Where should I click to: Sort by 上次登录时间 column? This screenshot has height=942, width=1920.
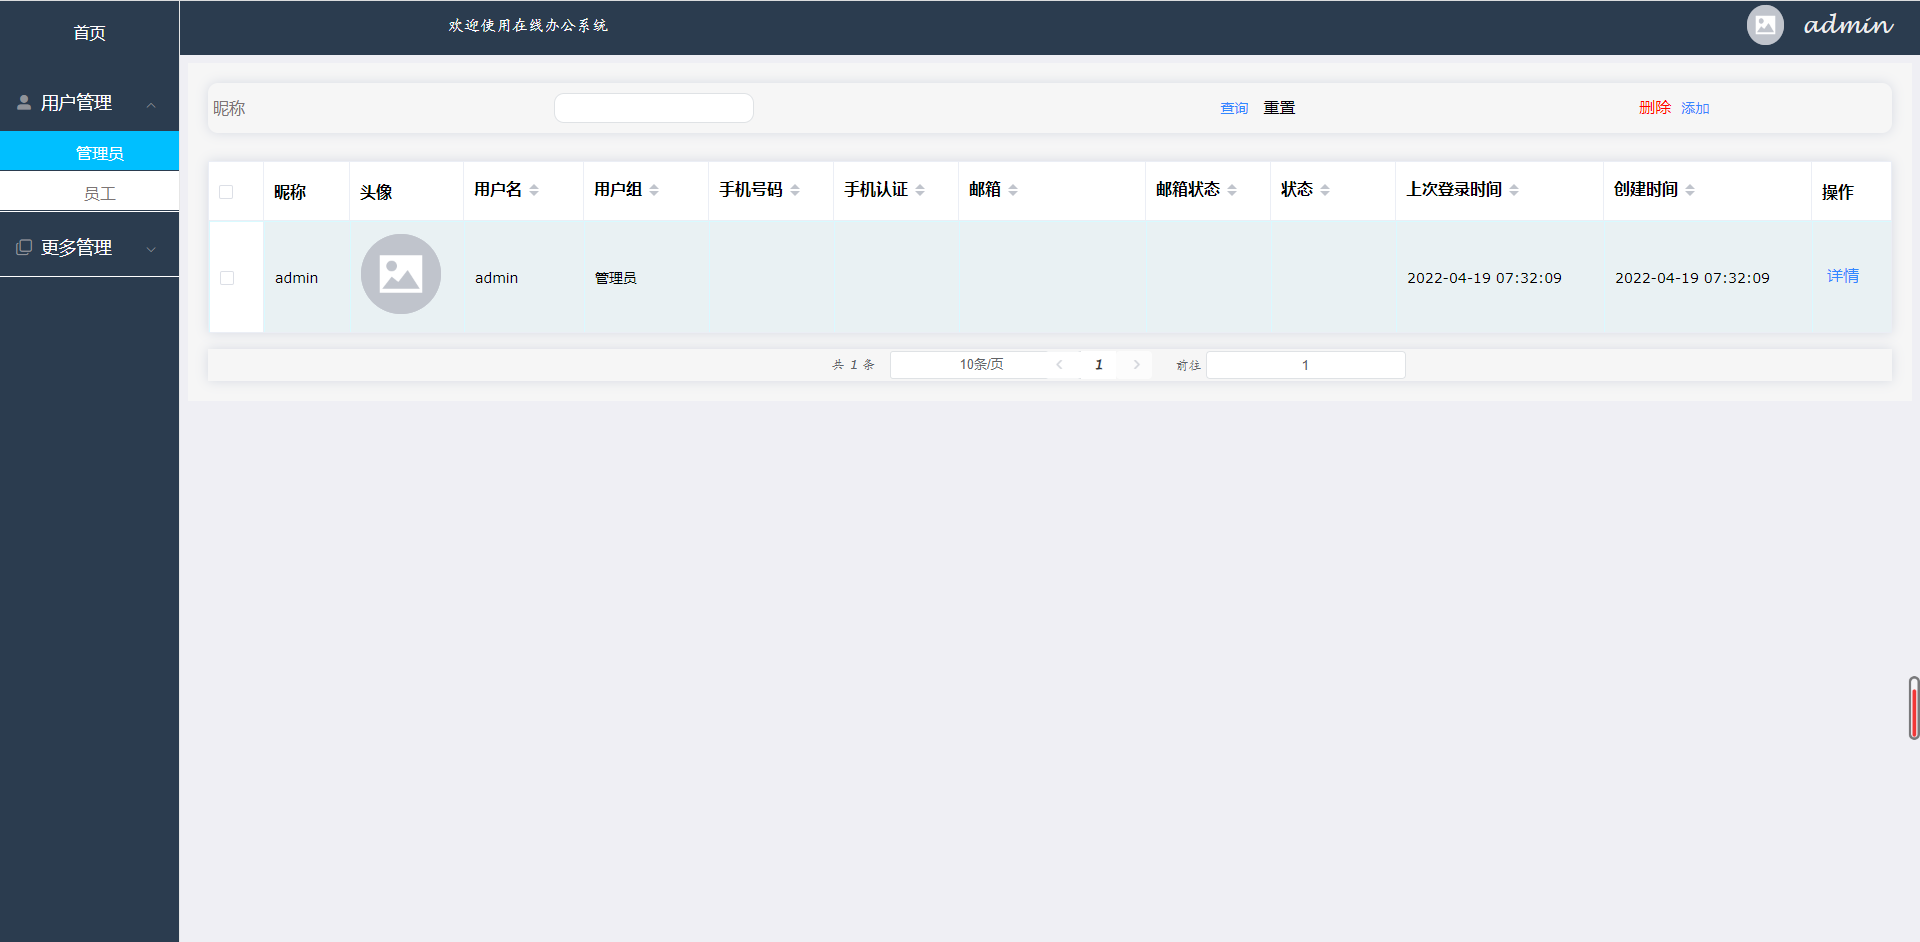tap(1514, 189)
